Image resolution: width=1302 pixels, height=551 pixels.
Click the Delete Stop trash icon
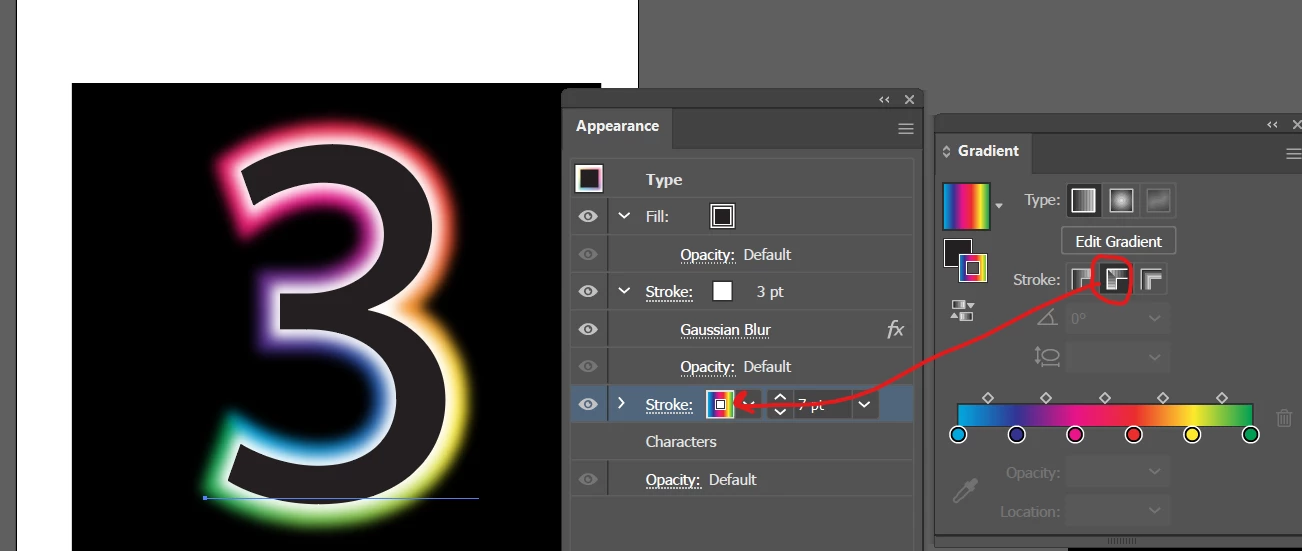tap(1285, 418)
